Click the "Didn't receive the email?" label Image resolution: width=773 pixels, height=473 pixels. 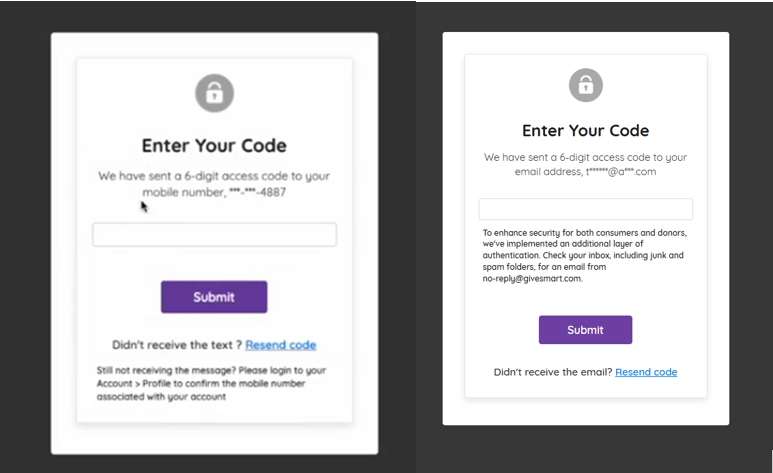[x=552, y=372]
